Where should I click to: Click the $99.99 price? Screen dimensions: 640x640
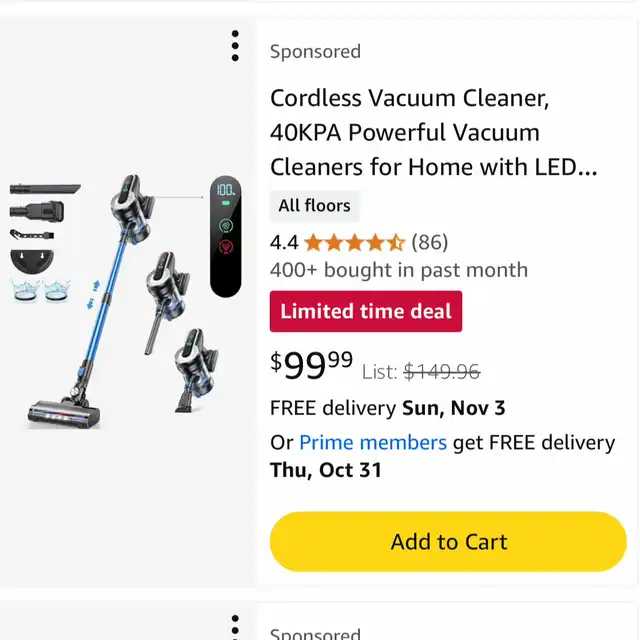point(311,366)
